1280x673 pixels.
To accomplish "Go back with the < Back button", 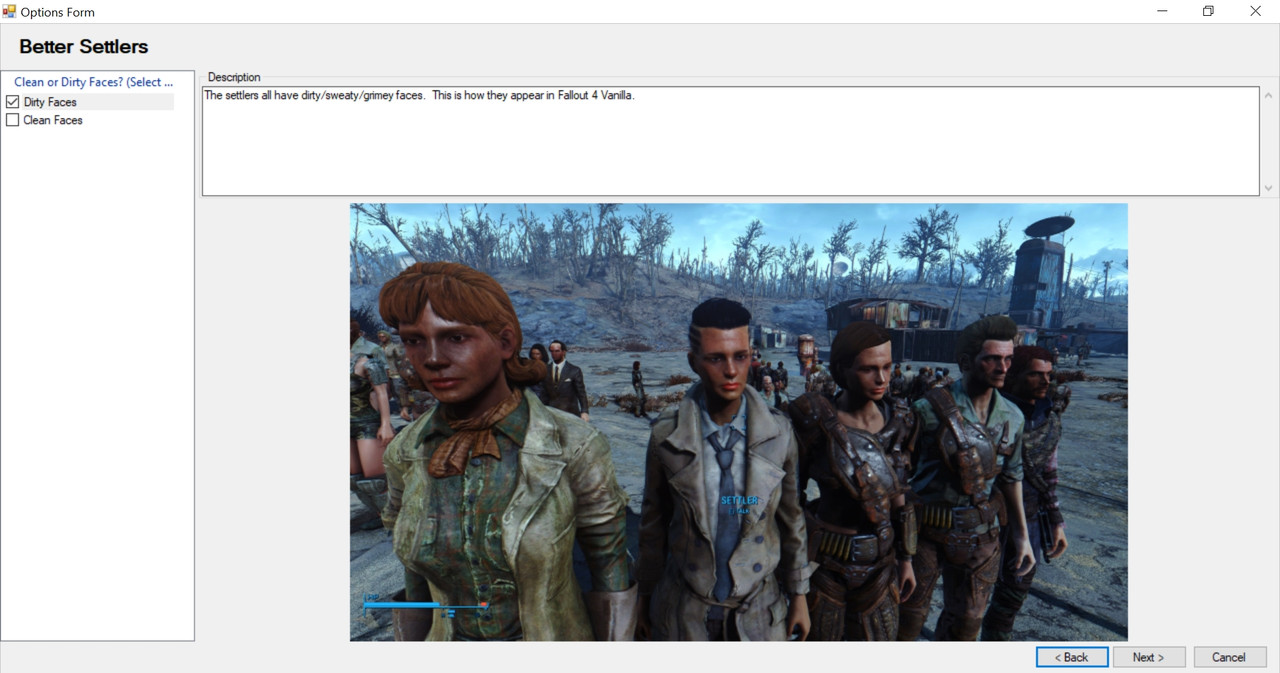I will tap(1072, 657).
